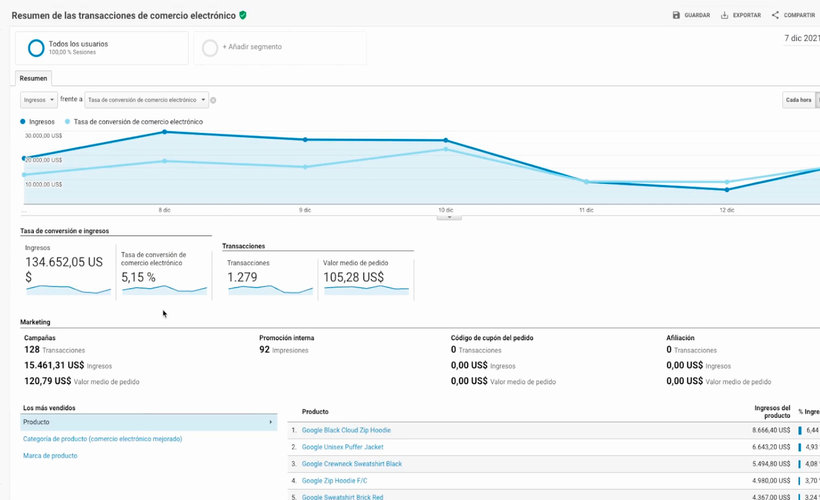Image resolution: width=820 pixels, height=500 pixels.
Task: Select Producto in Los más vendidos
Action: click(x=149, y=422)
